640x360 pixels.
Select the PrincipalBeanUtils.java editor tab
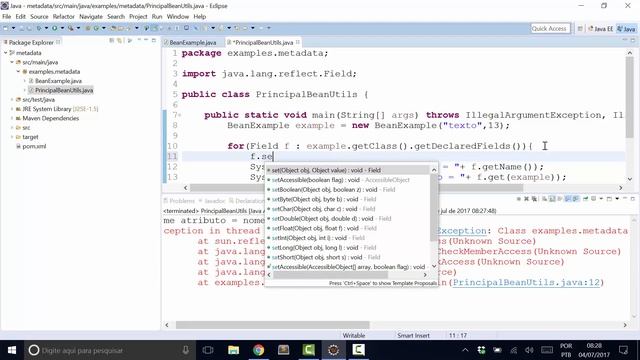click(264, 42)
